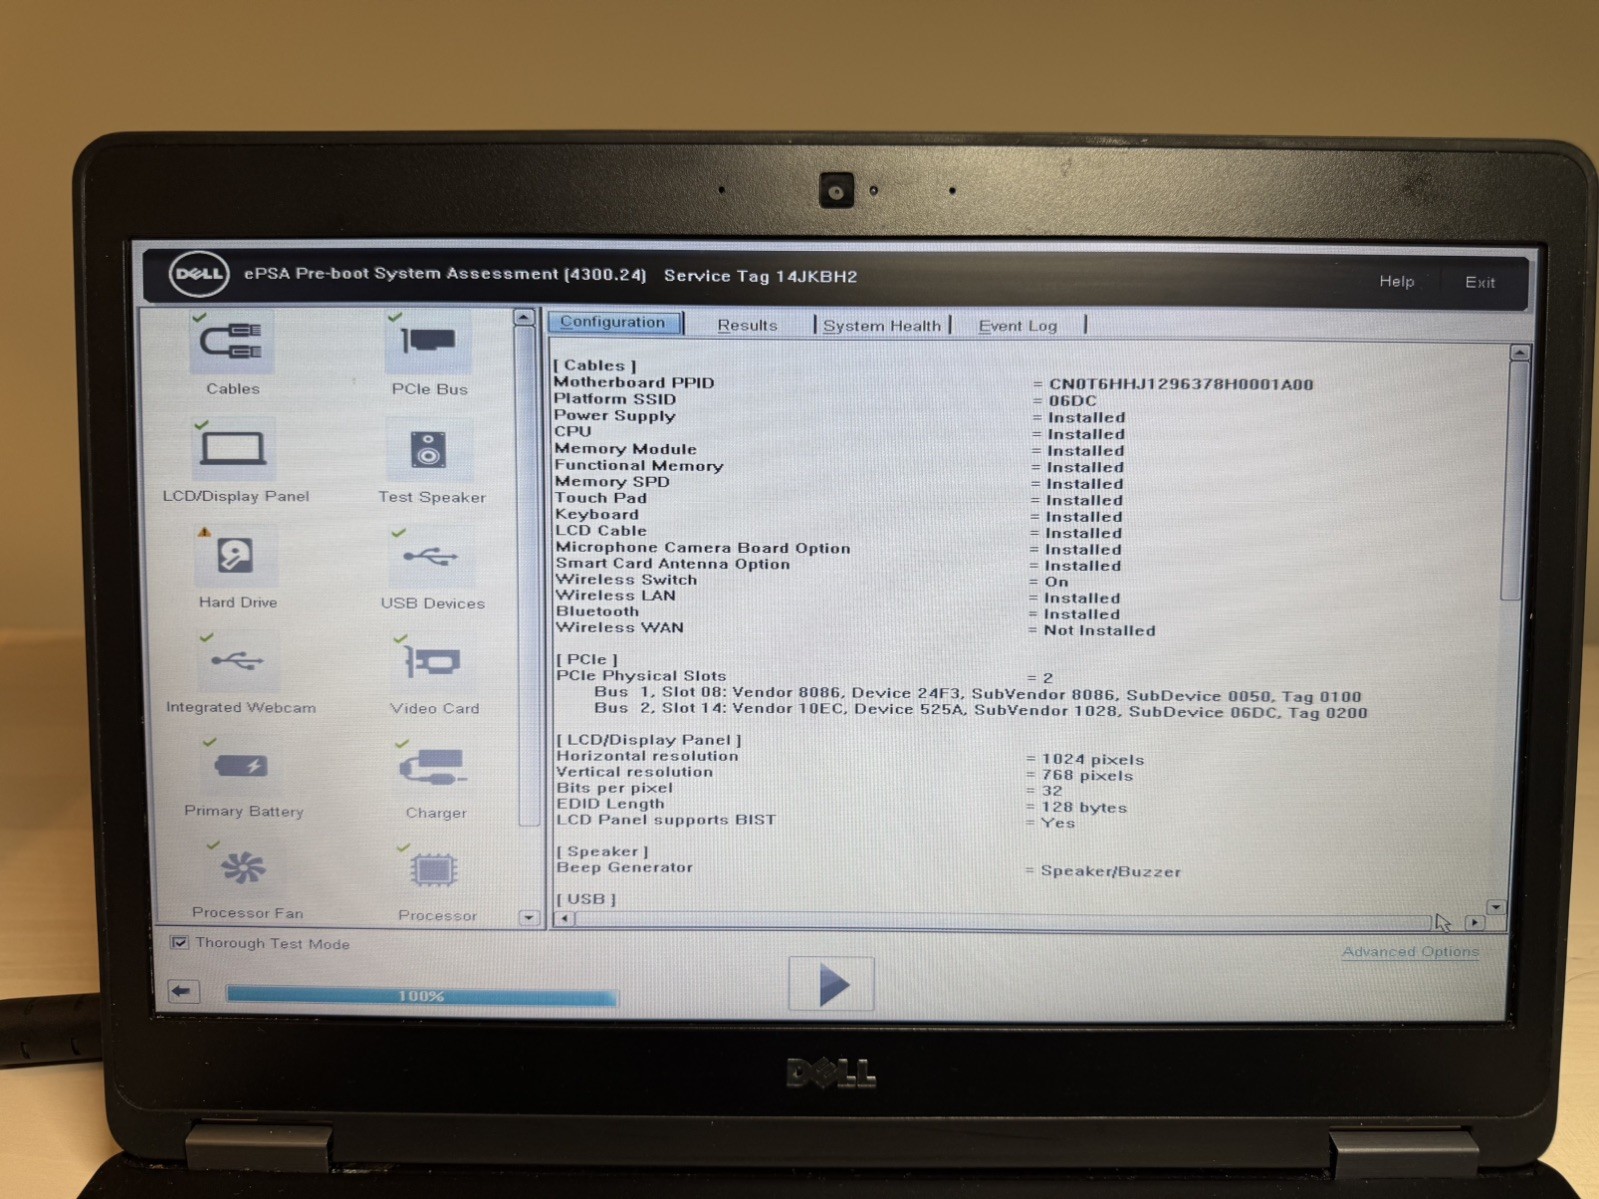Screen dimensions: 1599x1199
Task: Click device list scroll up arrow
Action: pos(523,317)
